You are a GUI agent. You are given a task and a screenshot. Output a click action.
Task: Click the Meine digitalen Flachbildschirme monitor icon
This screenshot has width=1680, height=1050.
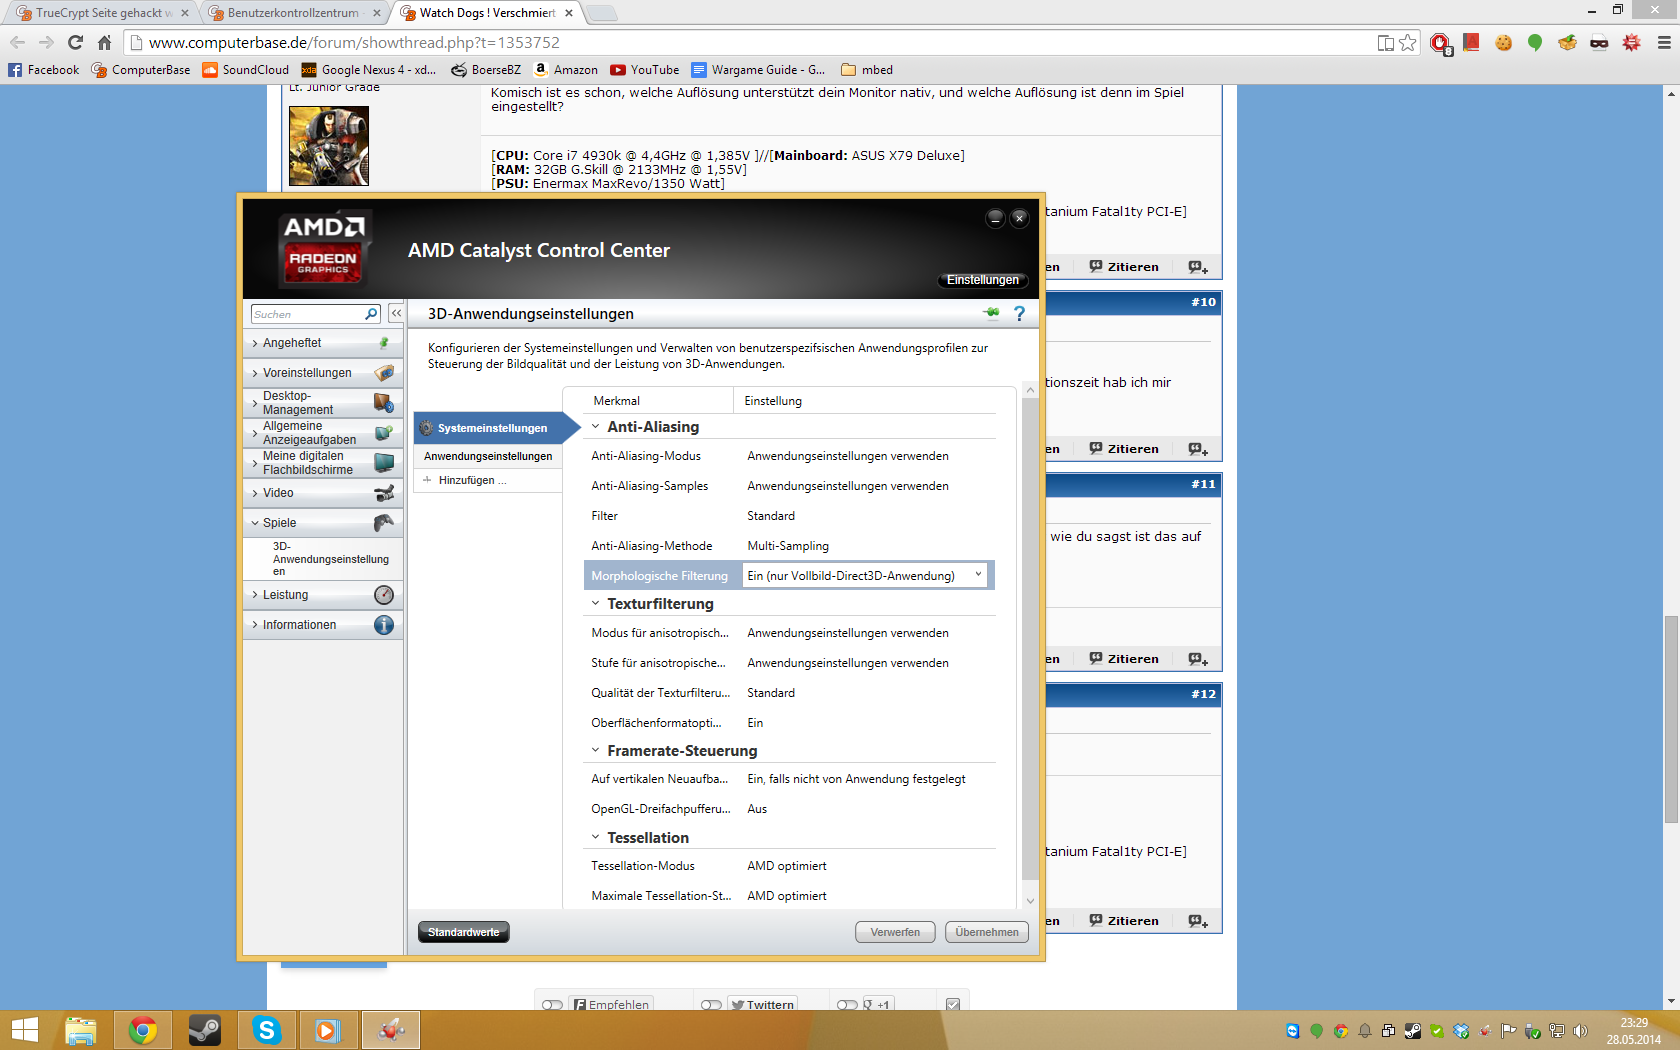384,463
